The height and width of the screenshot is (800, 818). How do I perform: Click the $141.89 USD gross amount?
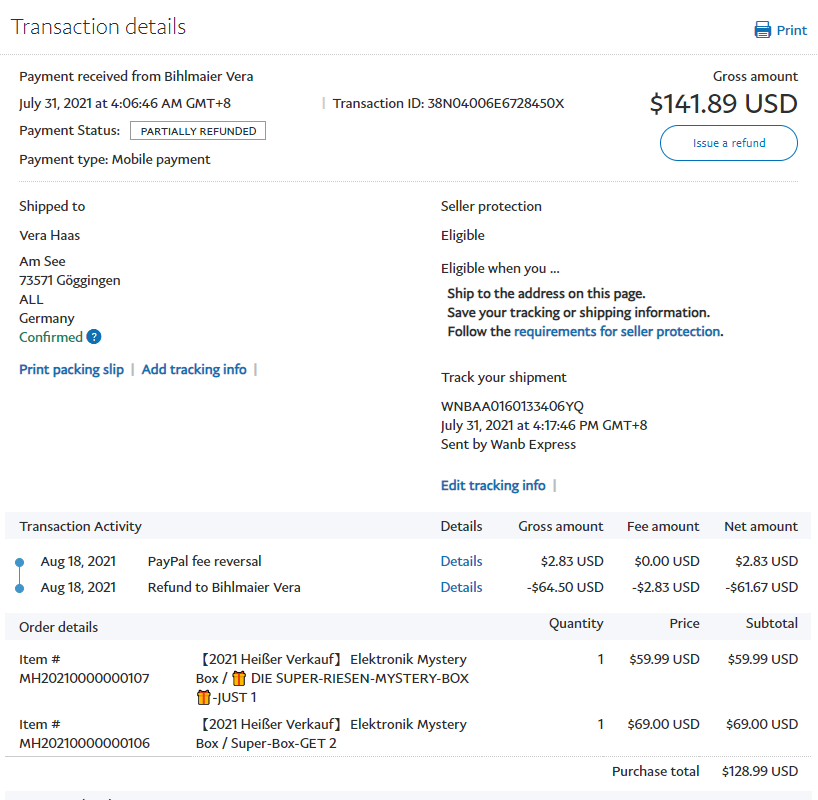click(x=723, y=104)
